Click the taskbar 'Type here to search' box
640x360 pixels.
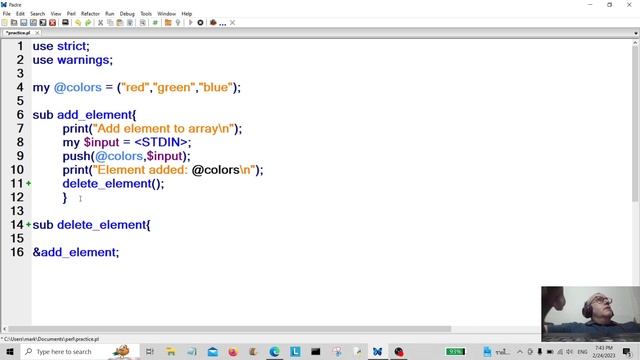(80, 351)
